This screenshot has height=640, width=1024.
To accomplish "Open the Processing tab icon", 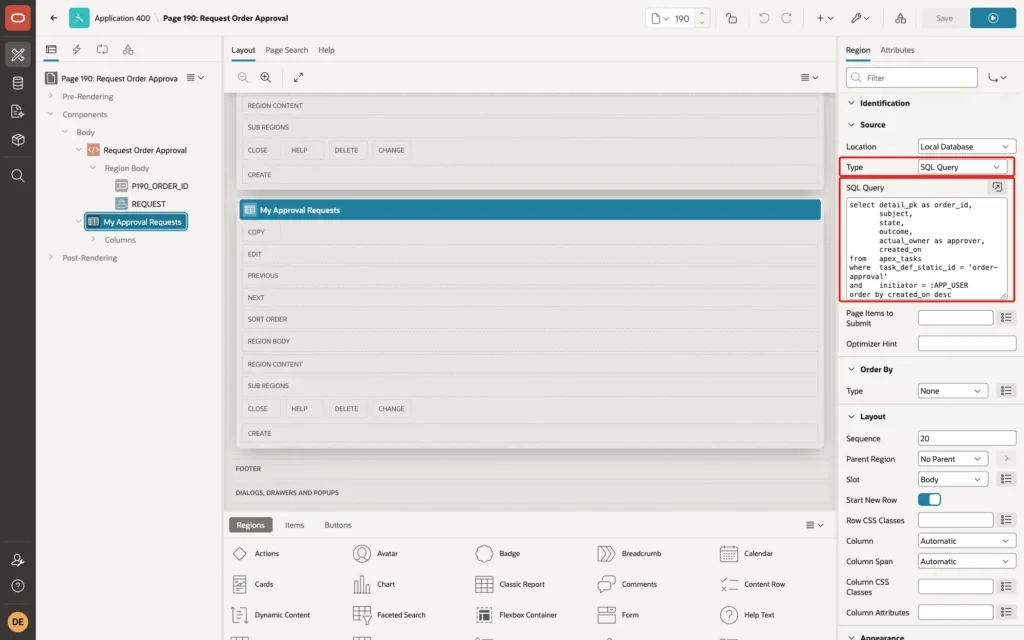I will click(103, 50).
